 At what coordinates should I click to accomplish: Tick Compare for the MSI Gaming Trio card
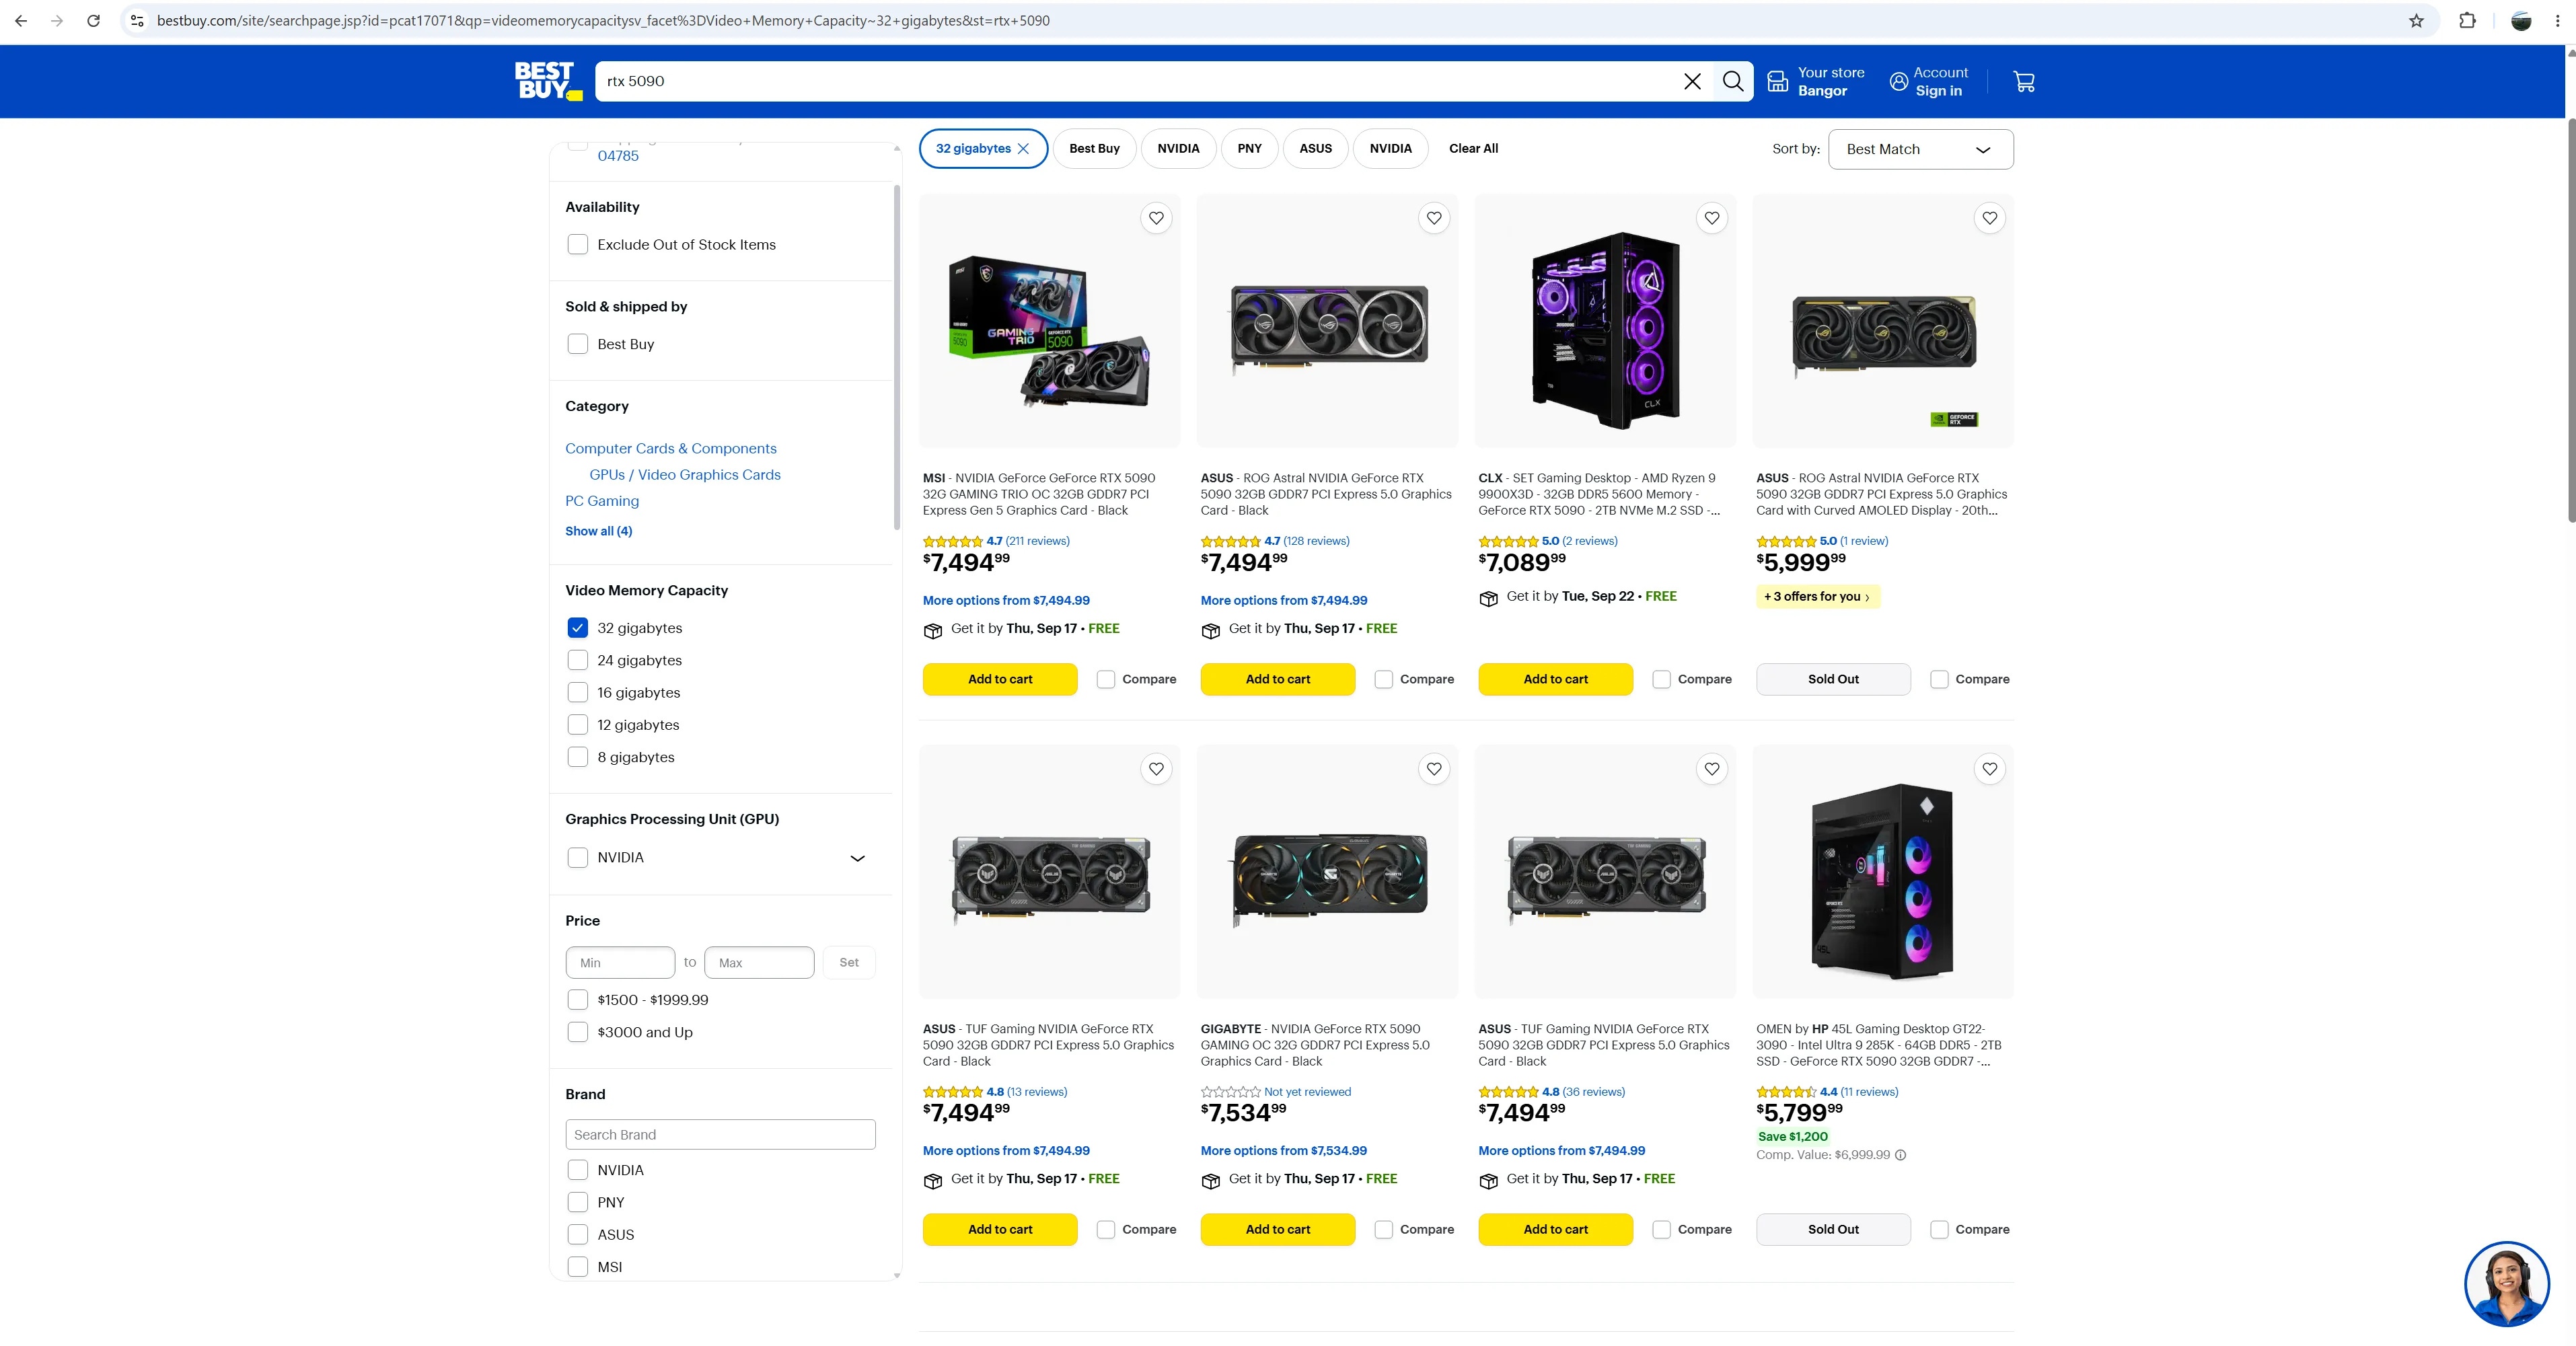[1106, 679]
